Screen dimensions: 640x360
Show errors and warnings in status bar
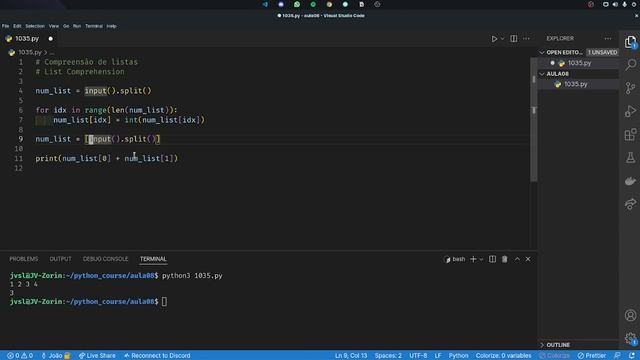point(20,356)
